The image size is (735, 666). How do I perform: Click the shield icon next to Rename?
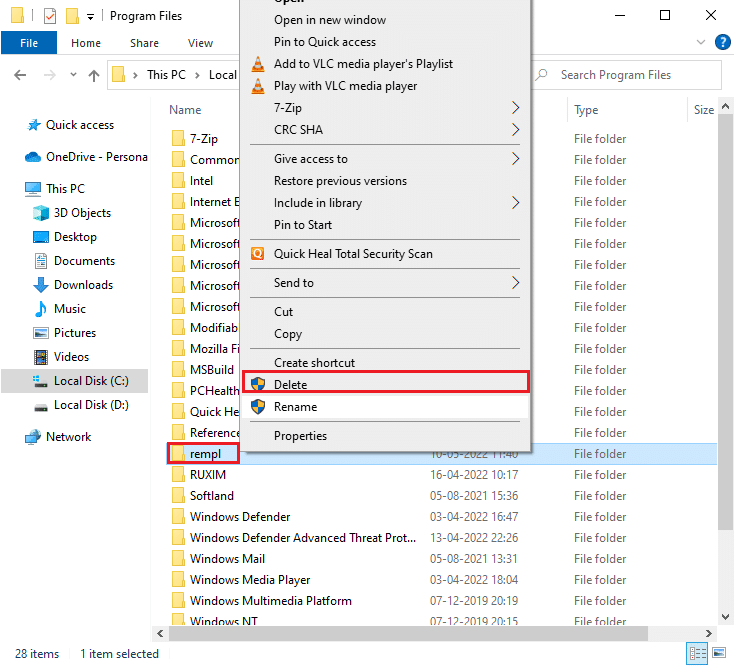[x=258, y=406]
